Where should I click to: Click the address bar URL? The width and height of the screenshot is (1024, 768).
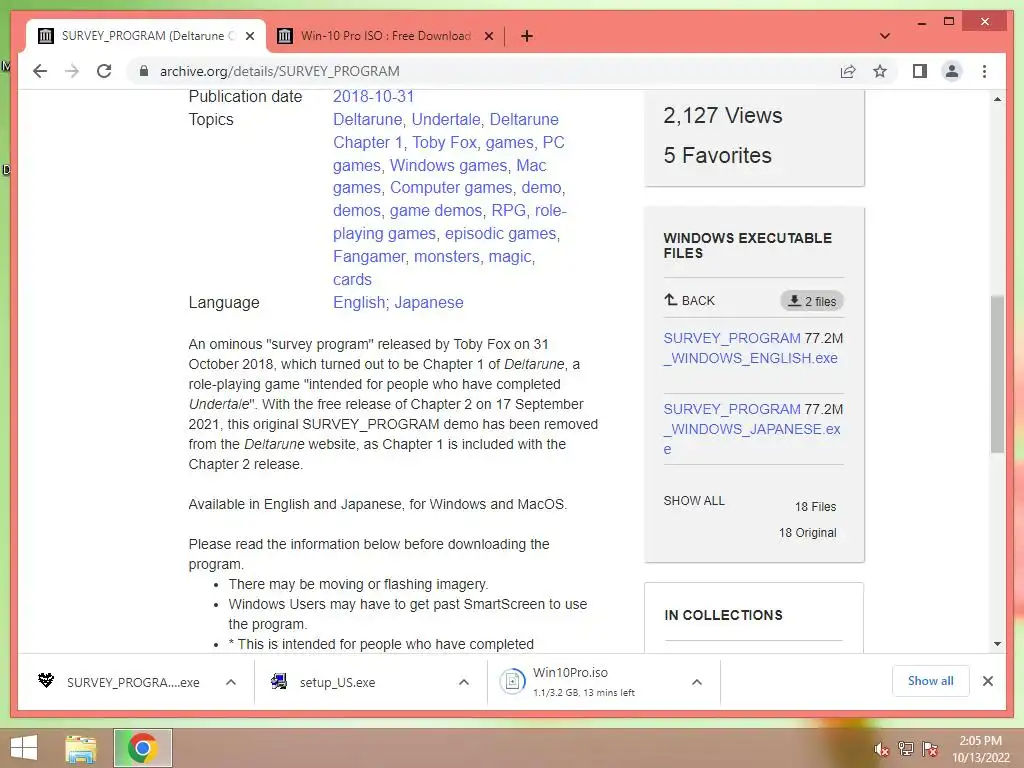(x=280, y=71)
